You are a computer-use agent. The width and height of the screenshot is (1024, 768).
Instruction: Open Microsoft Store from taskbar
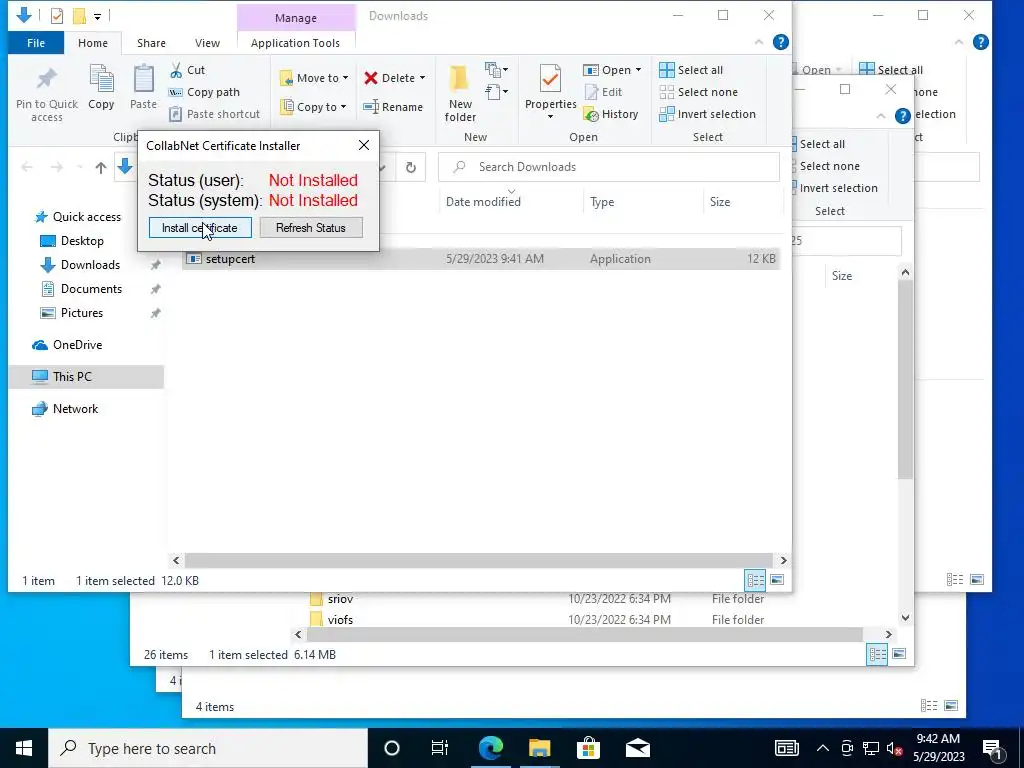[588, 748]
